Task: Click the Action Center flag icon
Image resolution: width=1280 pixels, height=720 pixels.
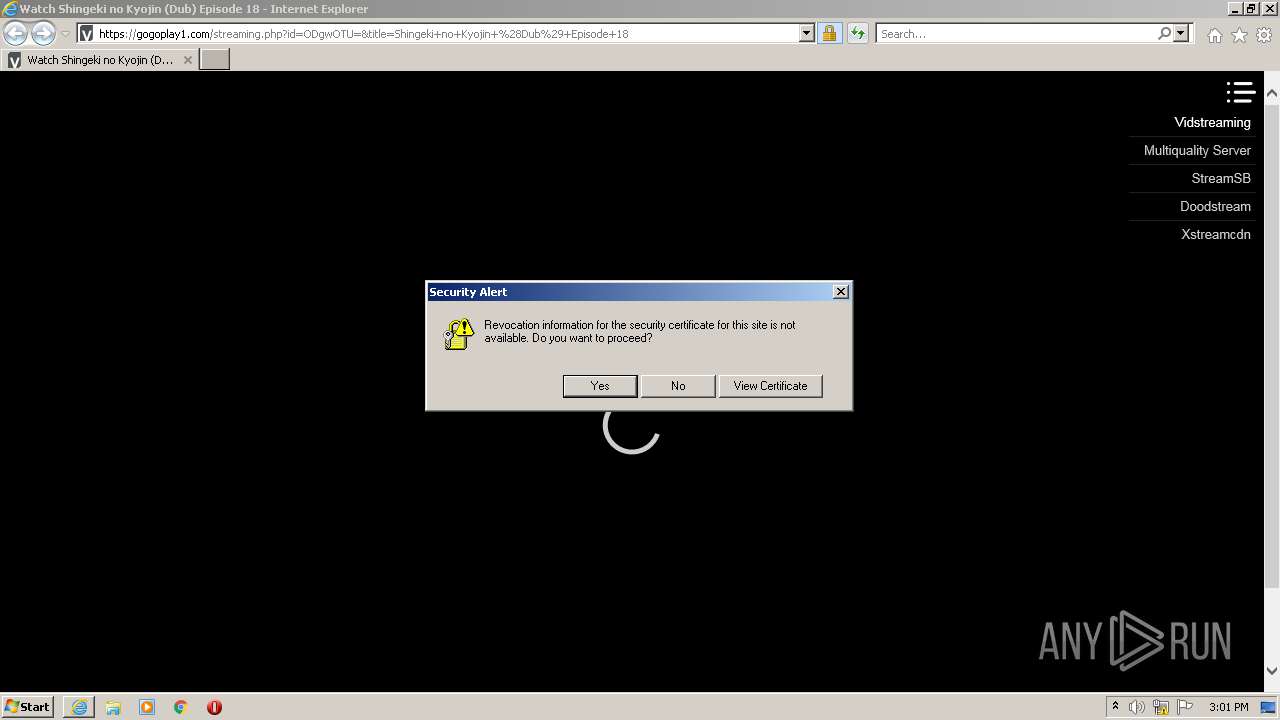Action: pyautogui.click(x=1185, y=707)
